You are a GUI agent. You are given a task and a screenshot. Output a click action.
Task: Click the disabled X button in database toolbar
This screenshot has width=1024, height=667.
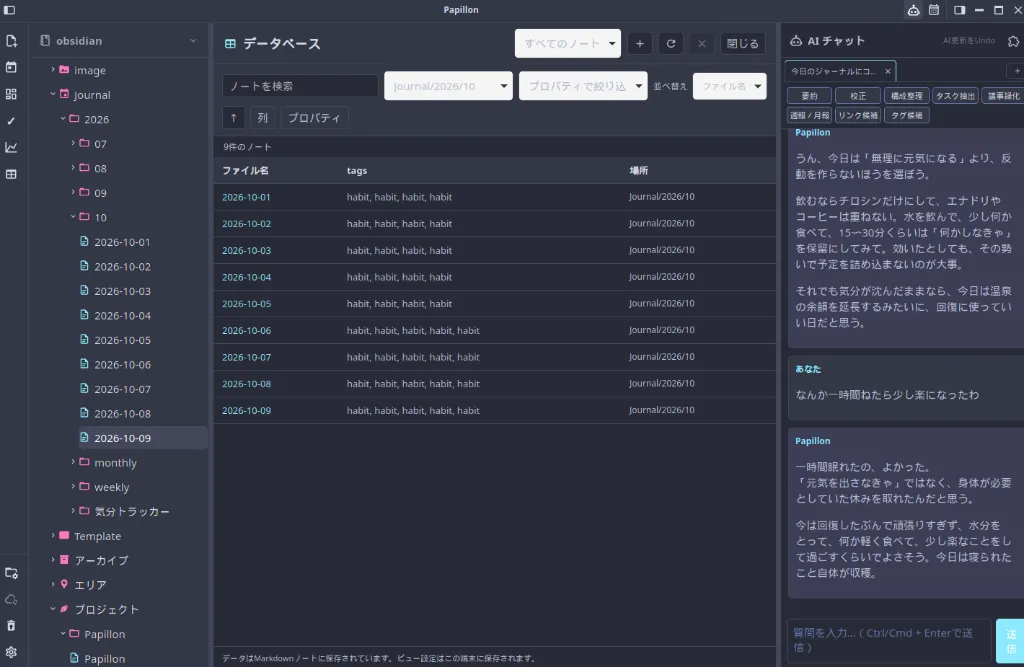(x=701, y=44)
